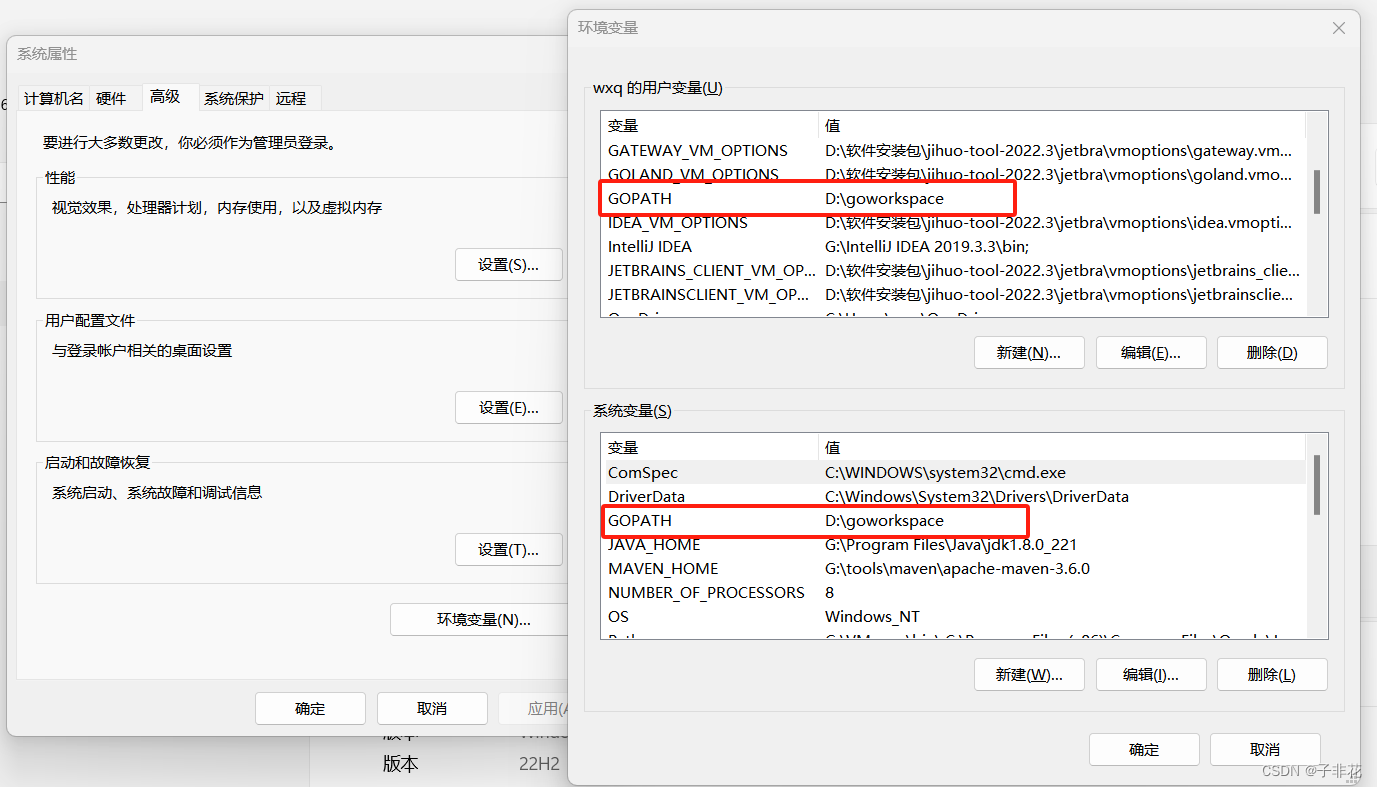Select the GOPATH row in system variables
This screenshot has height=787, width=1377.
point(953,520)
